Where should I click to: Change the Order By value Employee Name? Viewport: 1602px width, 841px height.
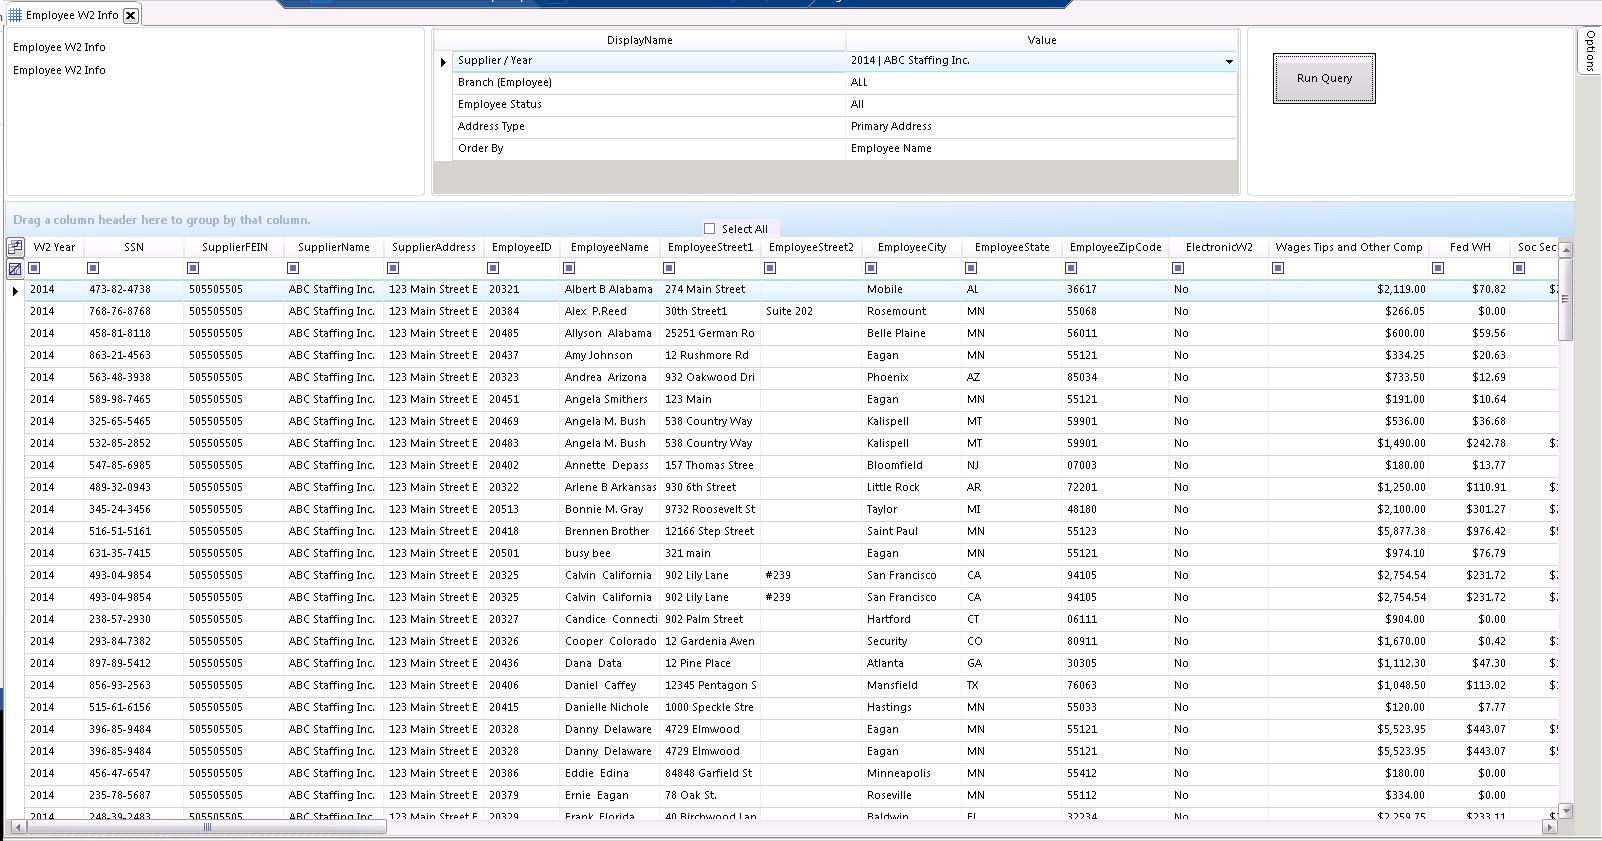(1041, 149)
